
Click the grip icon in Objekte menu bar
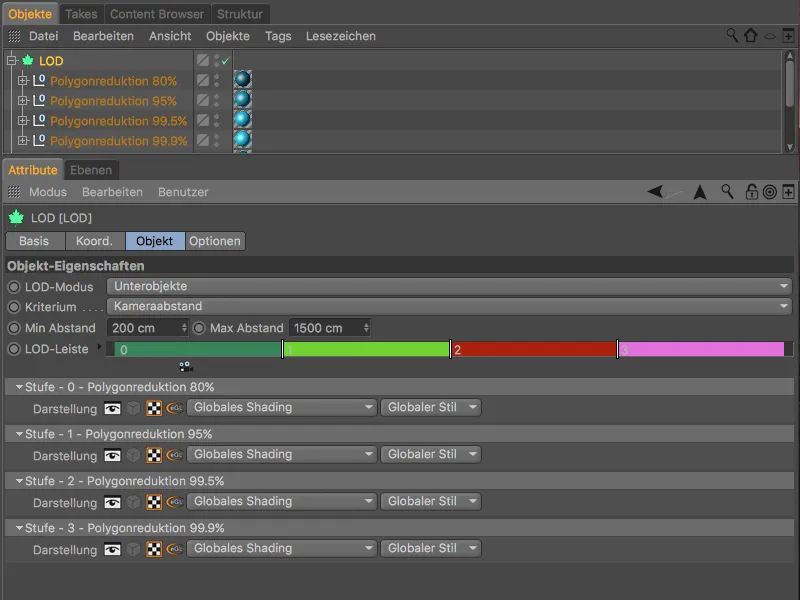click(14, 36)
